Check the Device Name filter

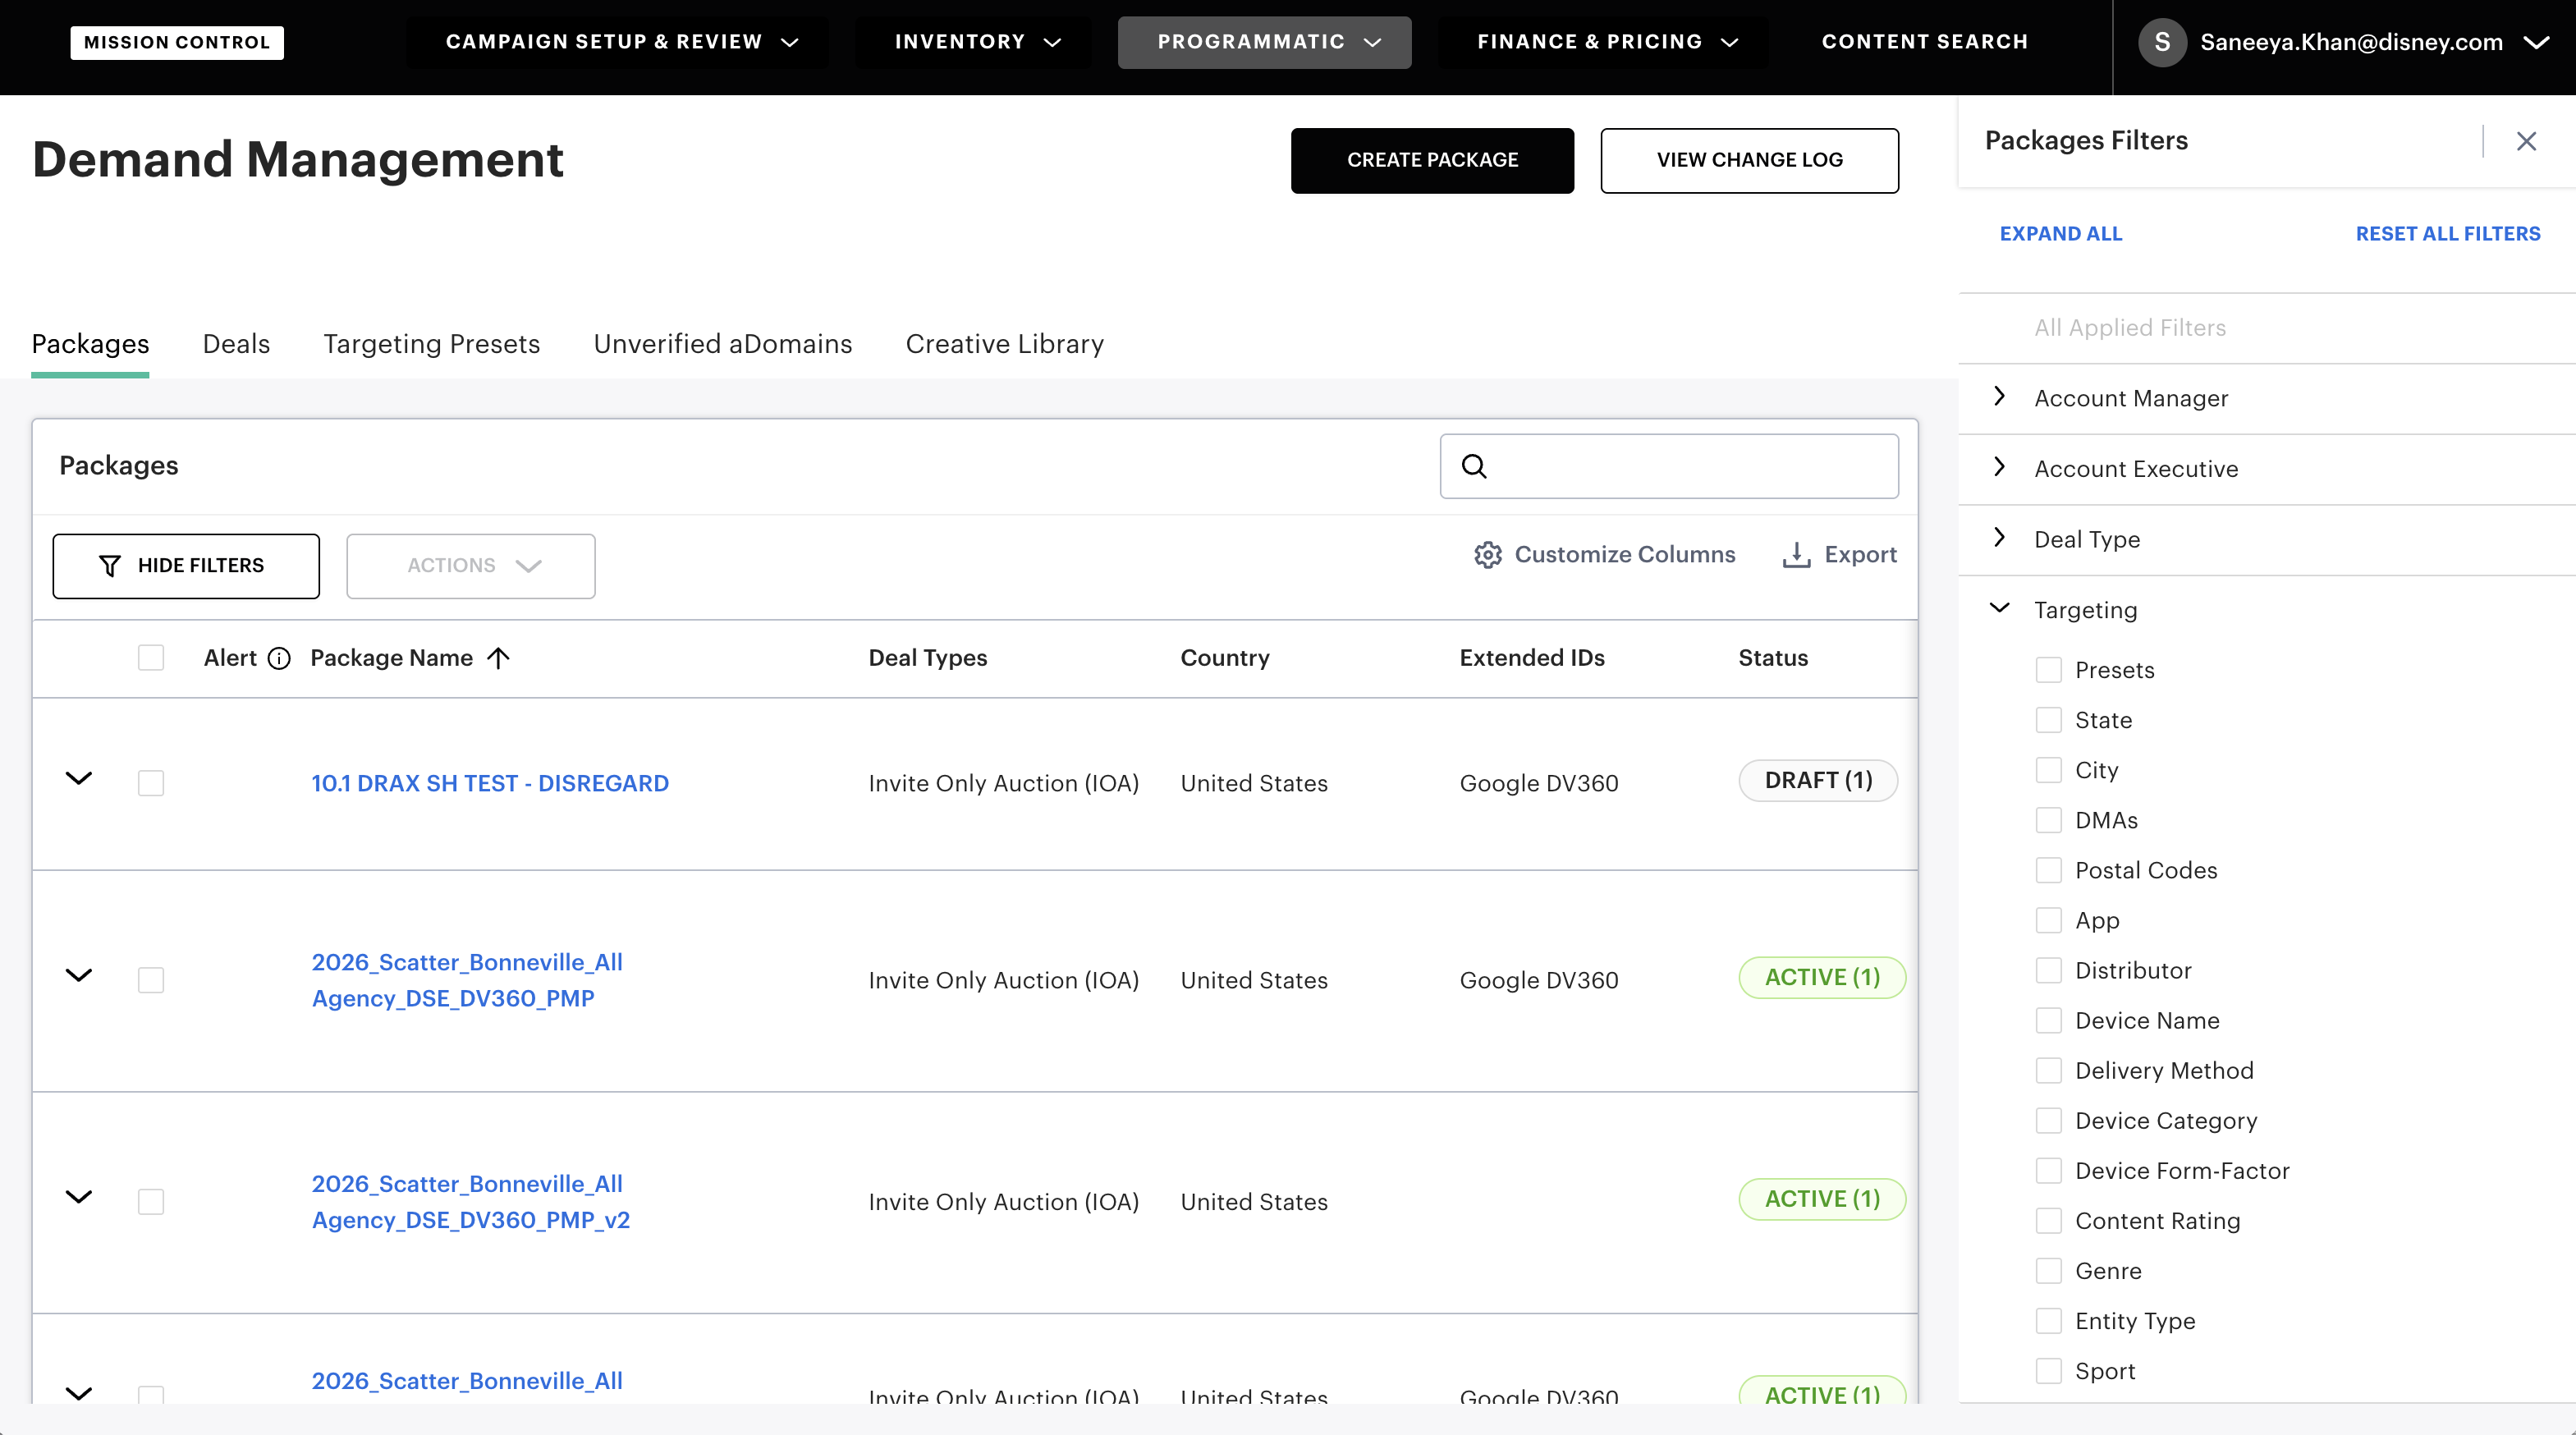tap(2049, 1020)
